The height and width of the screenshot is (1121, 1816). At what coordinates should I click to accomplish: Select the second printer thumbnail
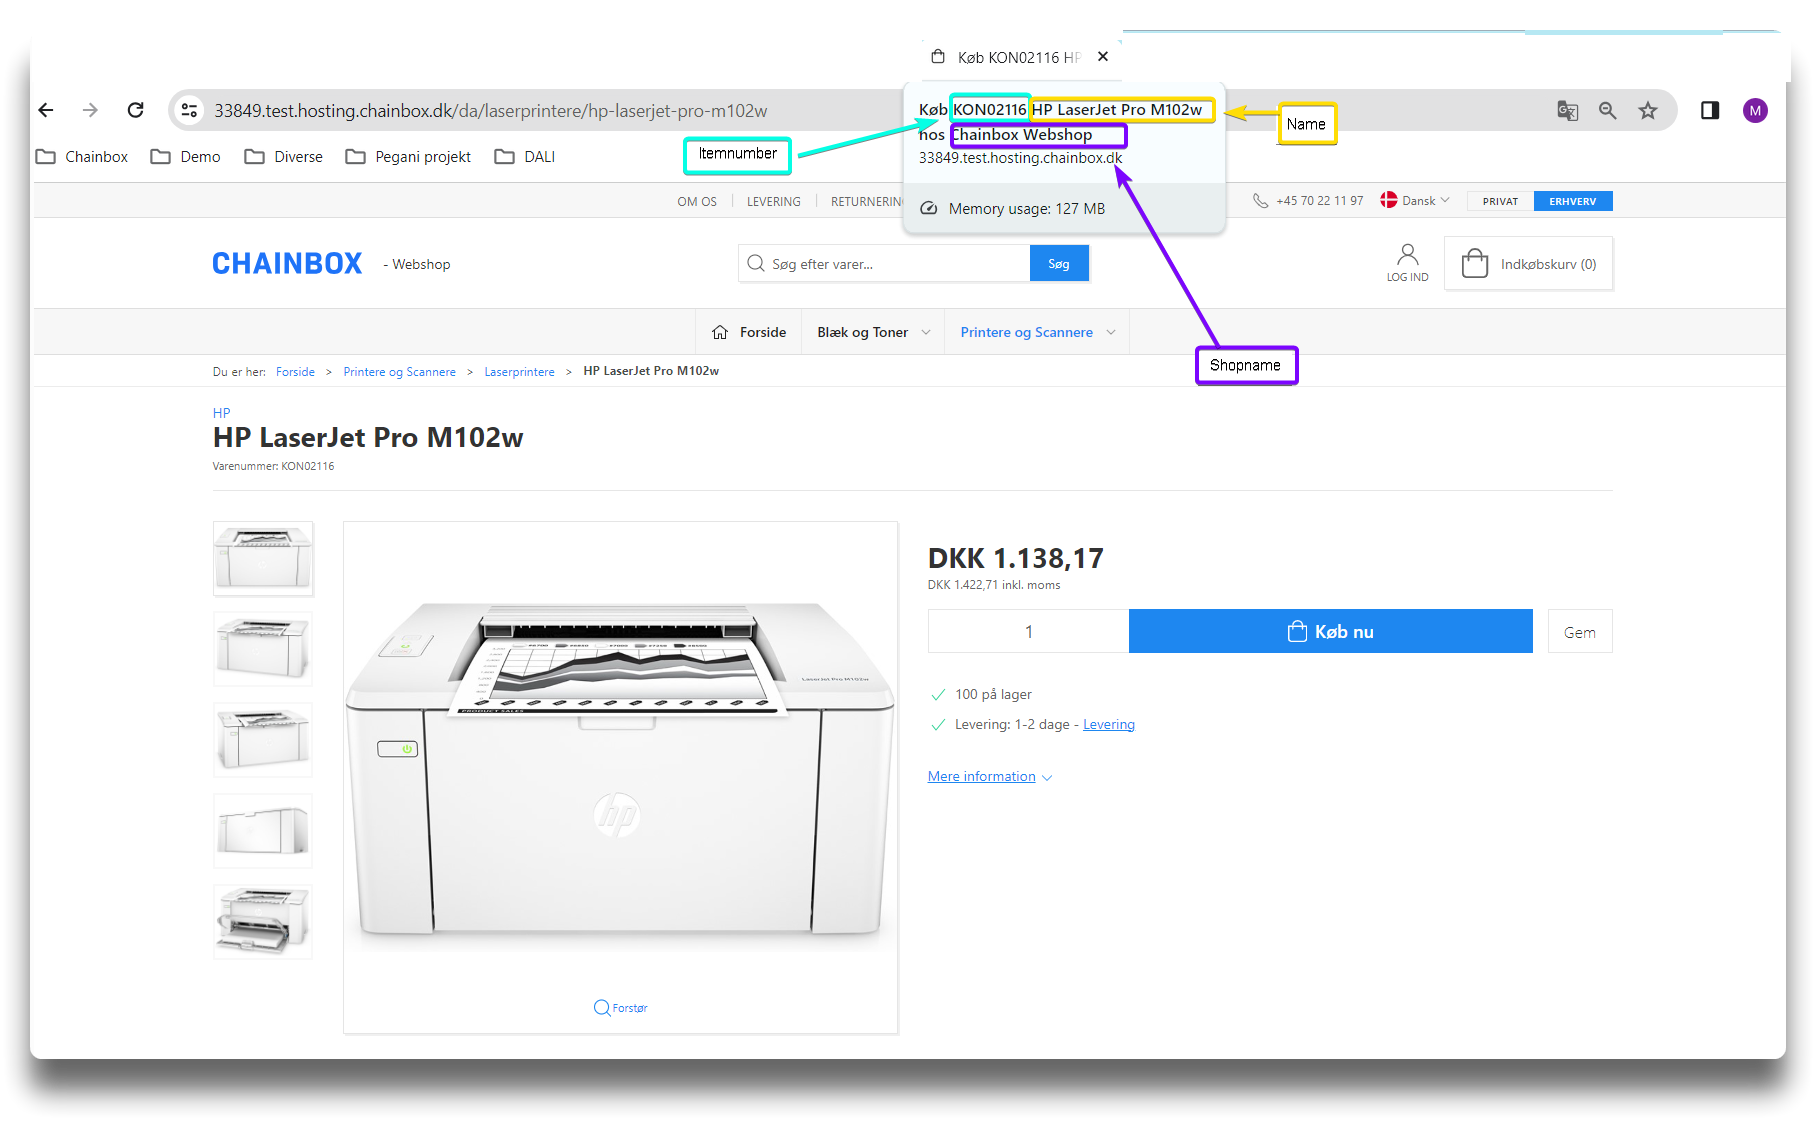tap(263, 649)
